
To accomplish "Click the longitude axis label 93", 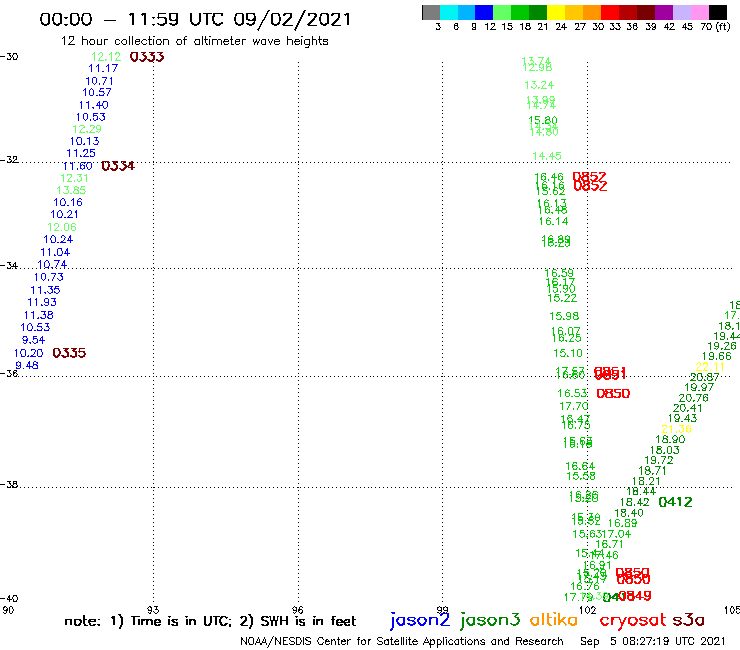I will 153,610.
